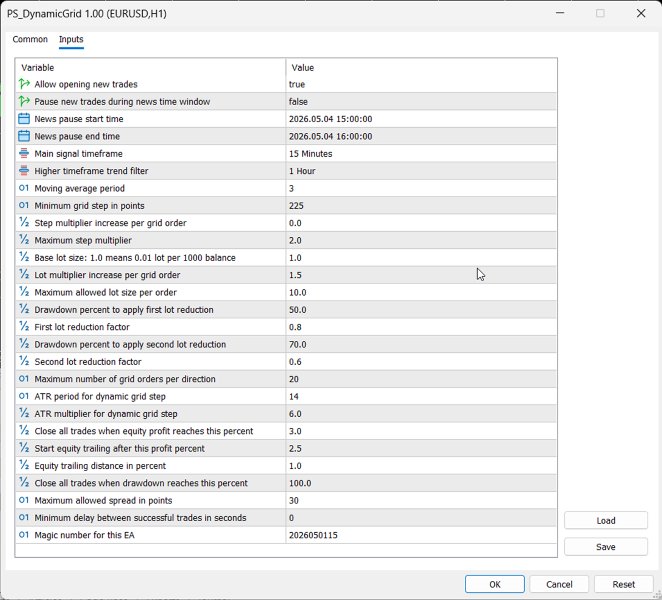Viewport: 662px width, 600px height.
Task: Click the First lot reduction factor value 0.8
Action: coord(295,326)
